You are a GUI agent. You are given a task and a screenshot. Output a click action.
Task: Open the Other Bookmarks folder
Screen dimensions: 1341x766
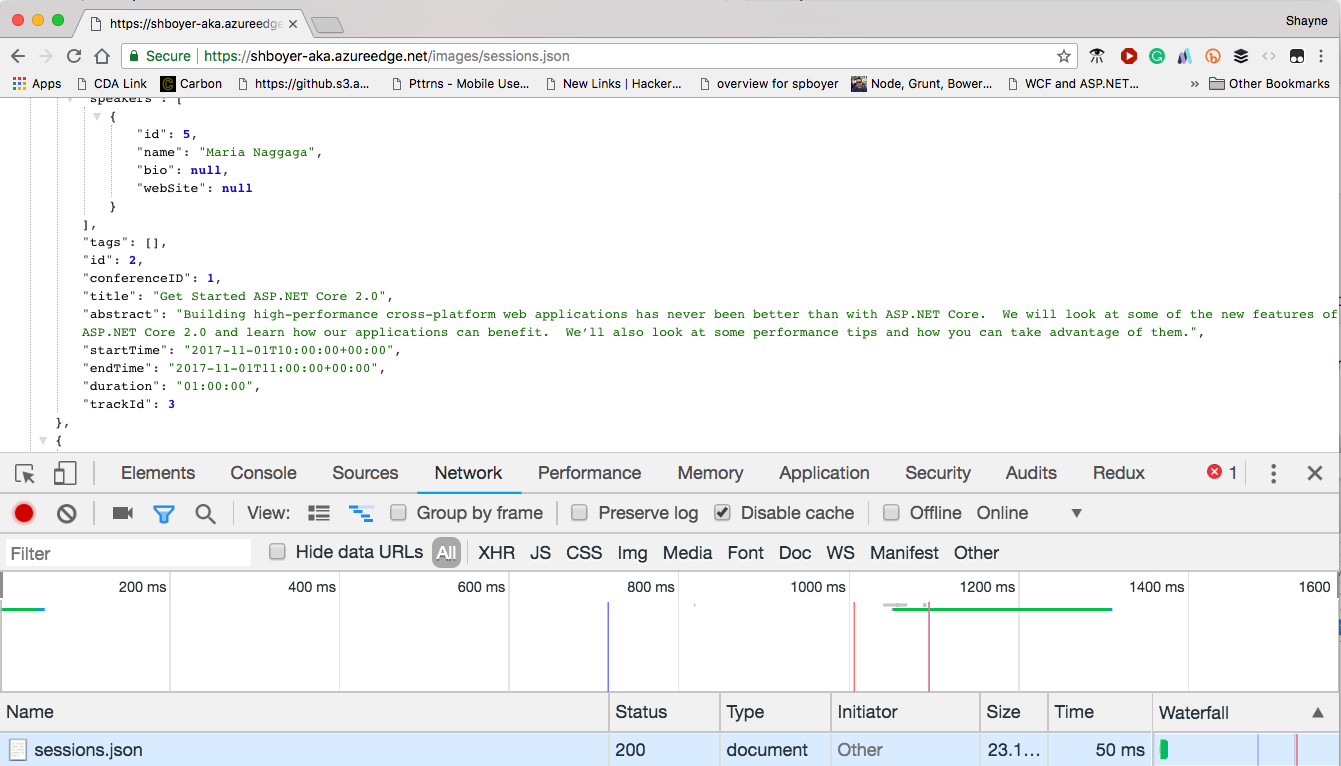[1269, 84]
